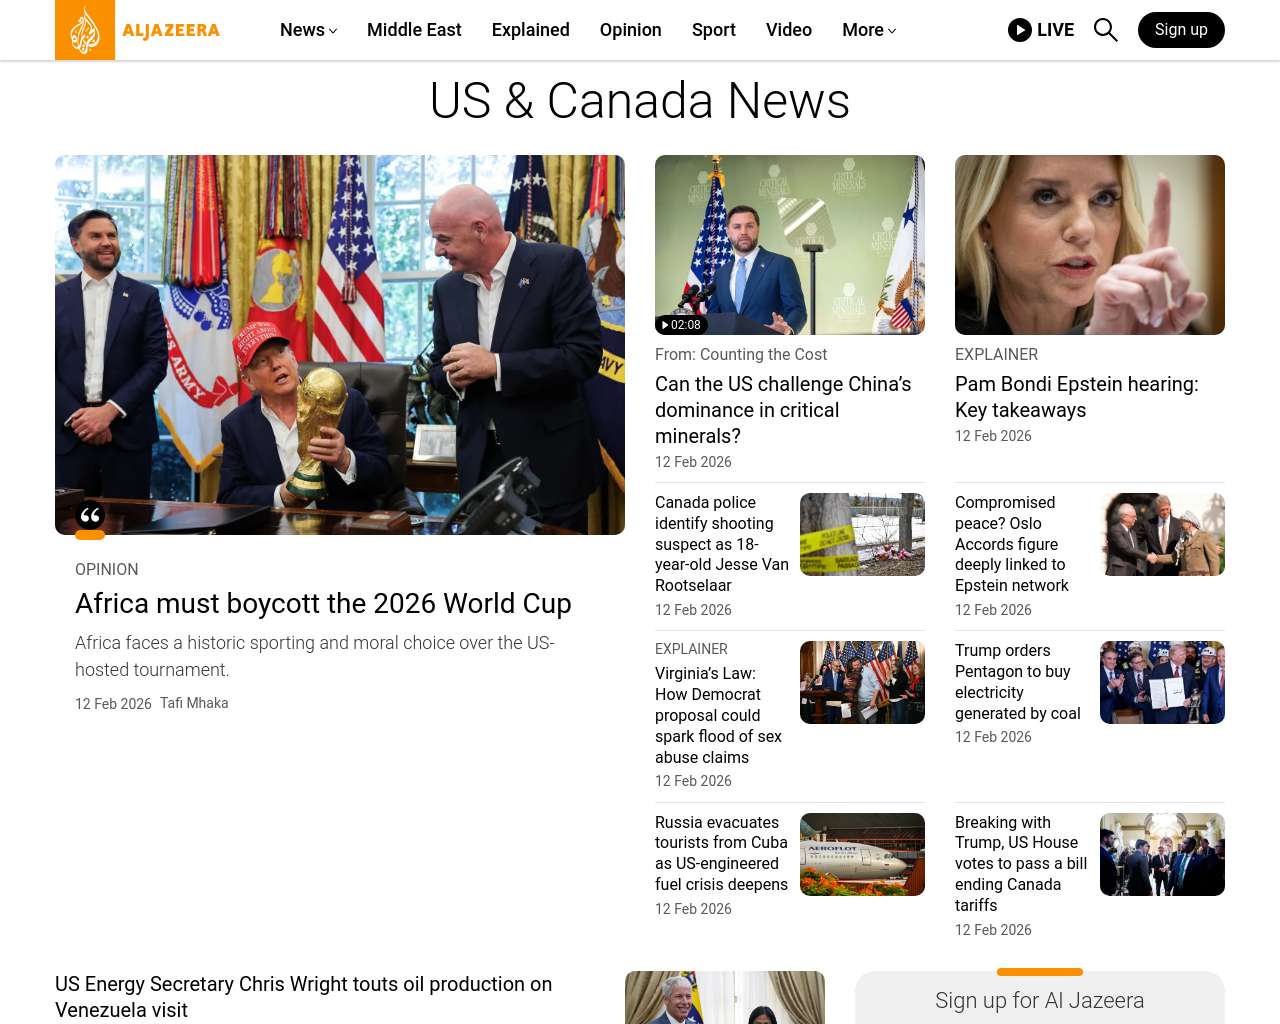This screenshot has height=1024, width=1280.
Task: Read Pam Bondi Epstein hearing takeaways
Action: (x=1076, y=397)
